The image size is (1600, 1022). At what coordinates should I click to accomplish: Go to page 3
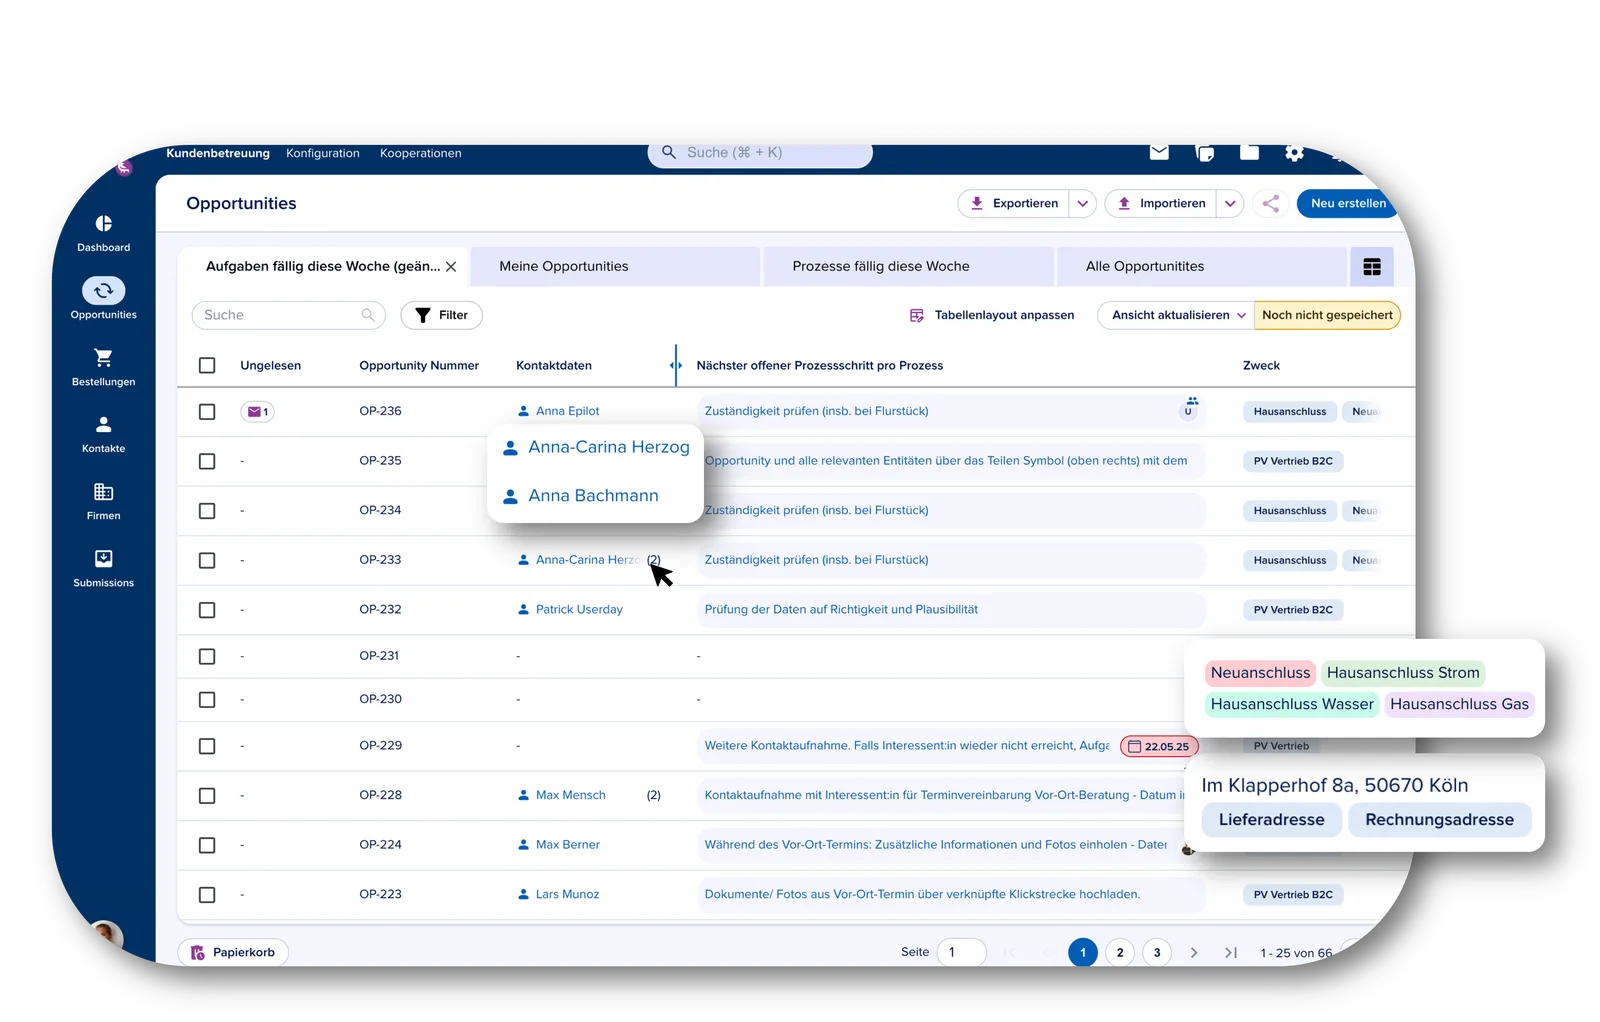1157,953
